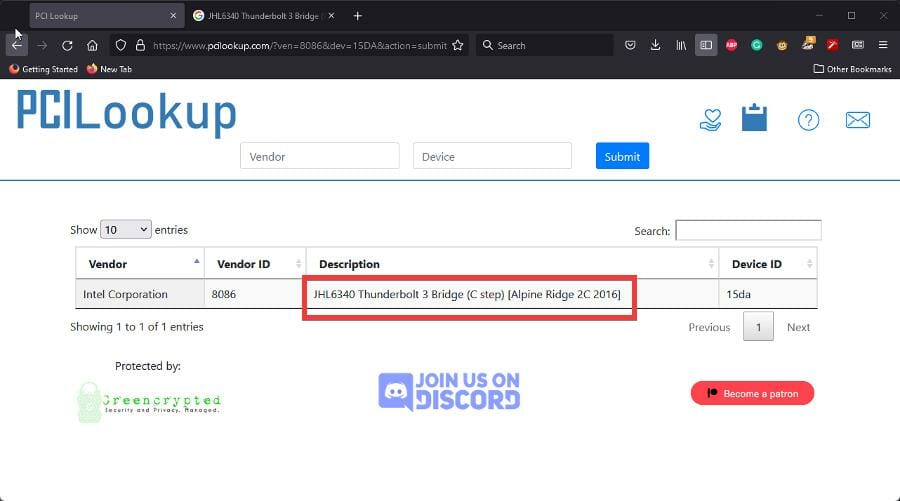This screenshot has height=501, width=900.
Task: Sort the table by Vendor ID
Action: click(x=255, y=264)
